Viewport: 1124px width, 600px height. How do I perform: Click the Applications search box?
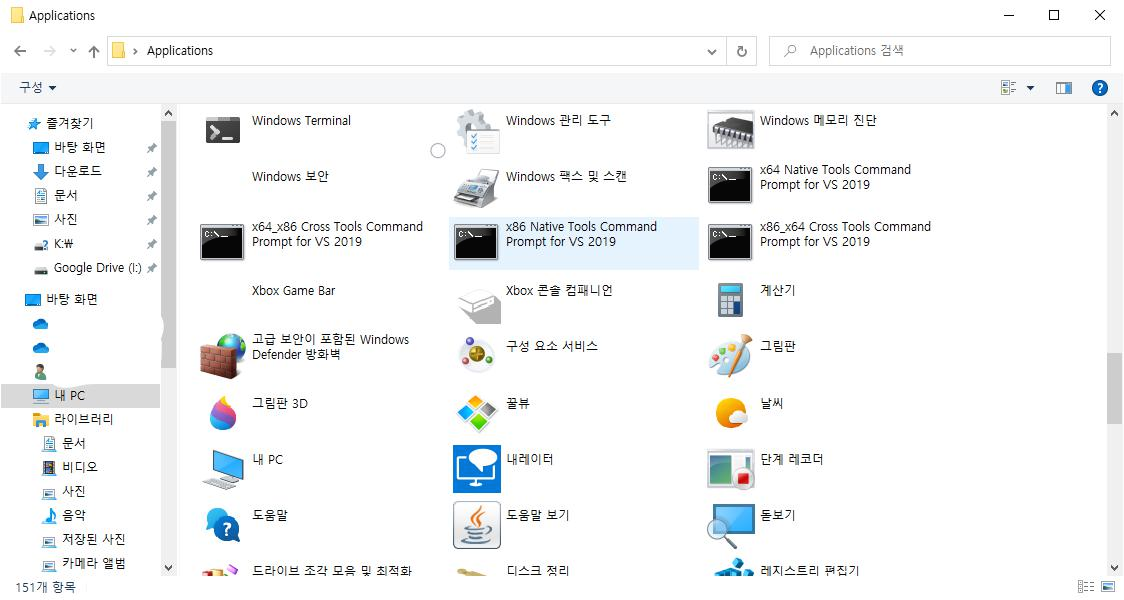(939, 51)
